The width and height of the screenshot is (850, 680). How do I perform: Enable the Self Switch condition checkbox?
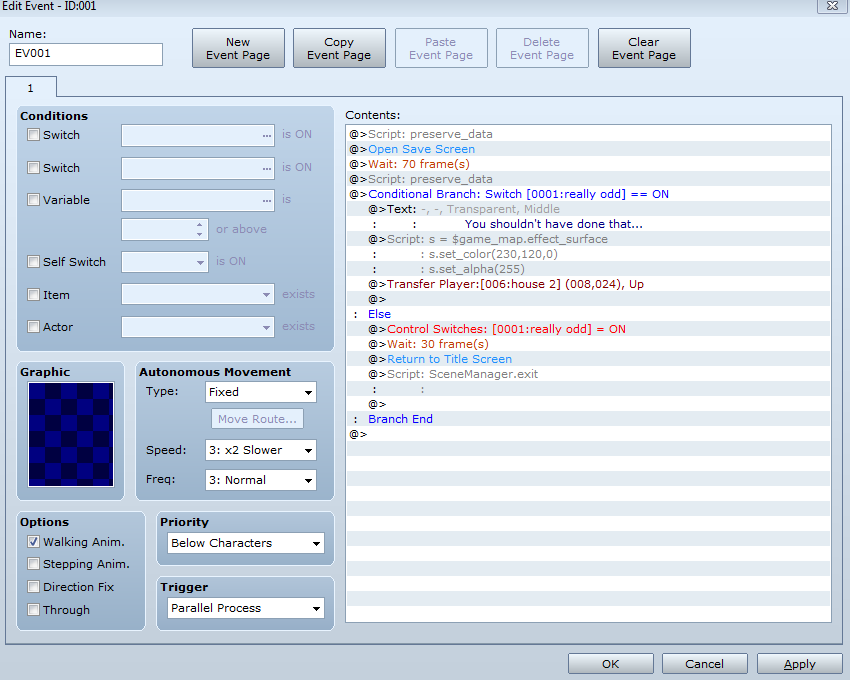[x=34, y=262]
